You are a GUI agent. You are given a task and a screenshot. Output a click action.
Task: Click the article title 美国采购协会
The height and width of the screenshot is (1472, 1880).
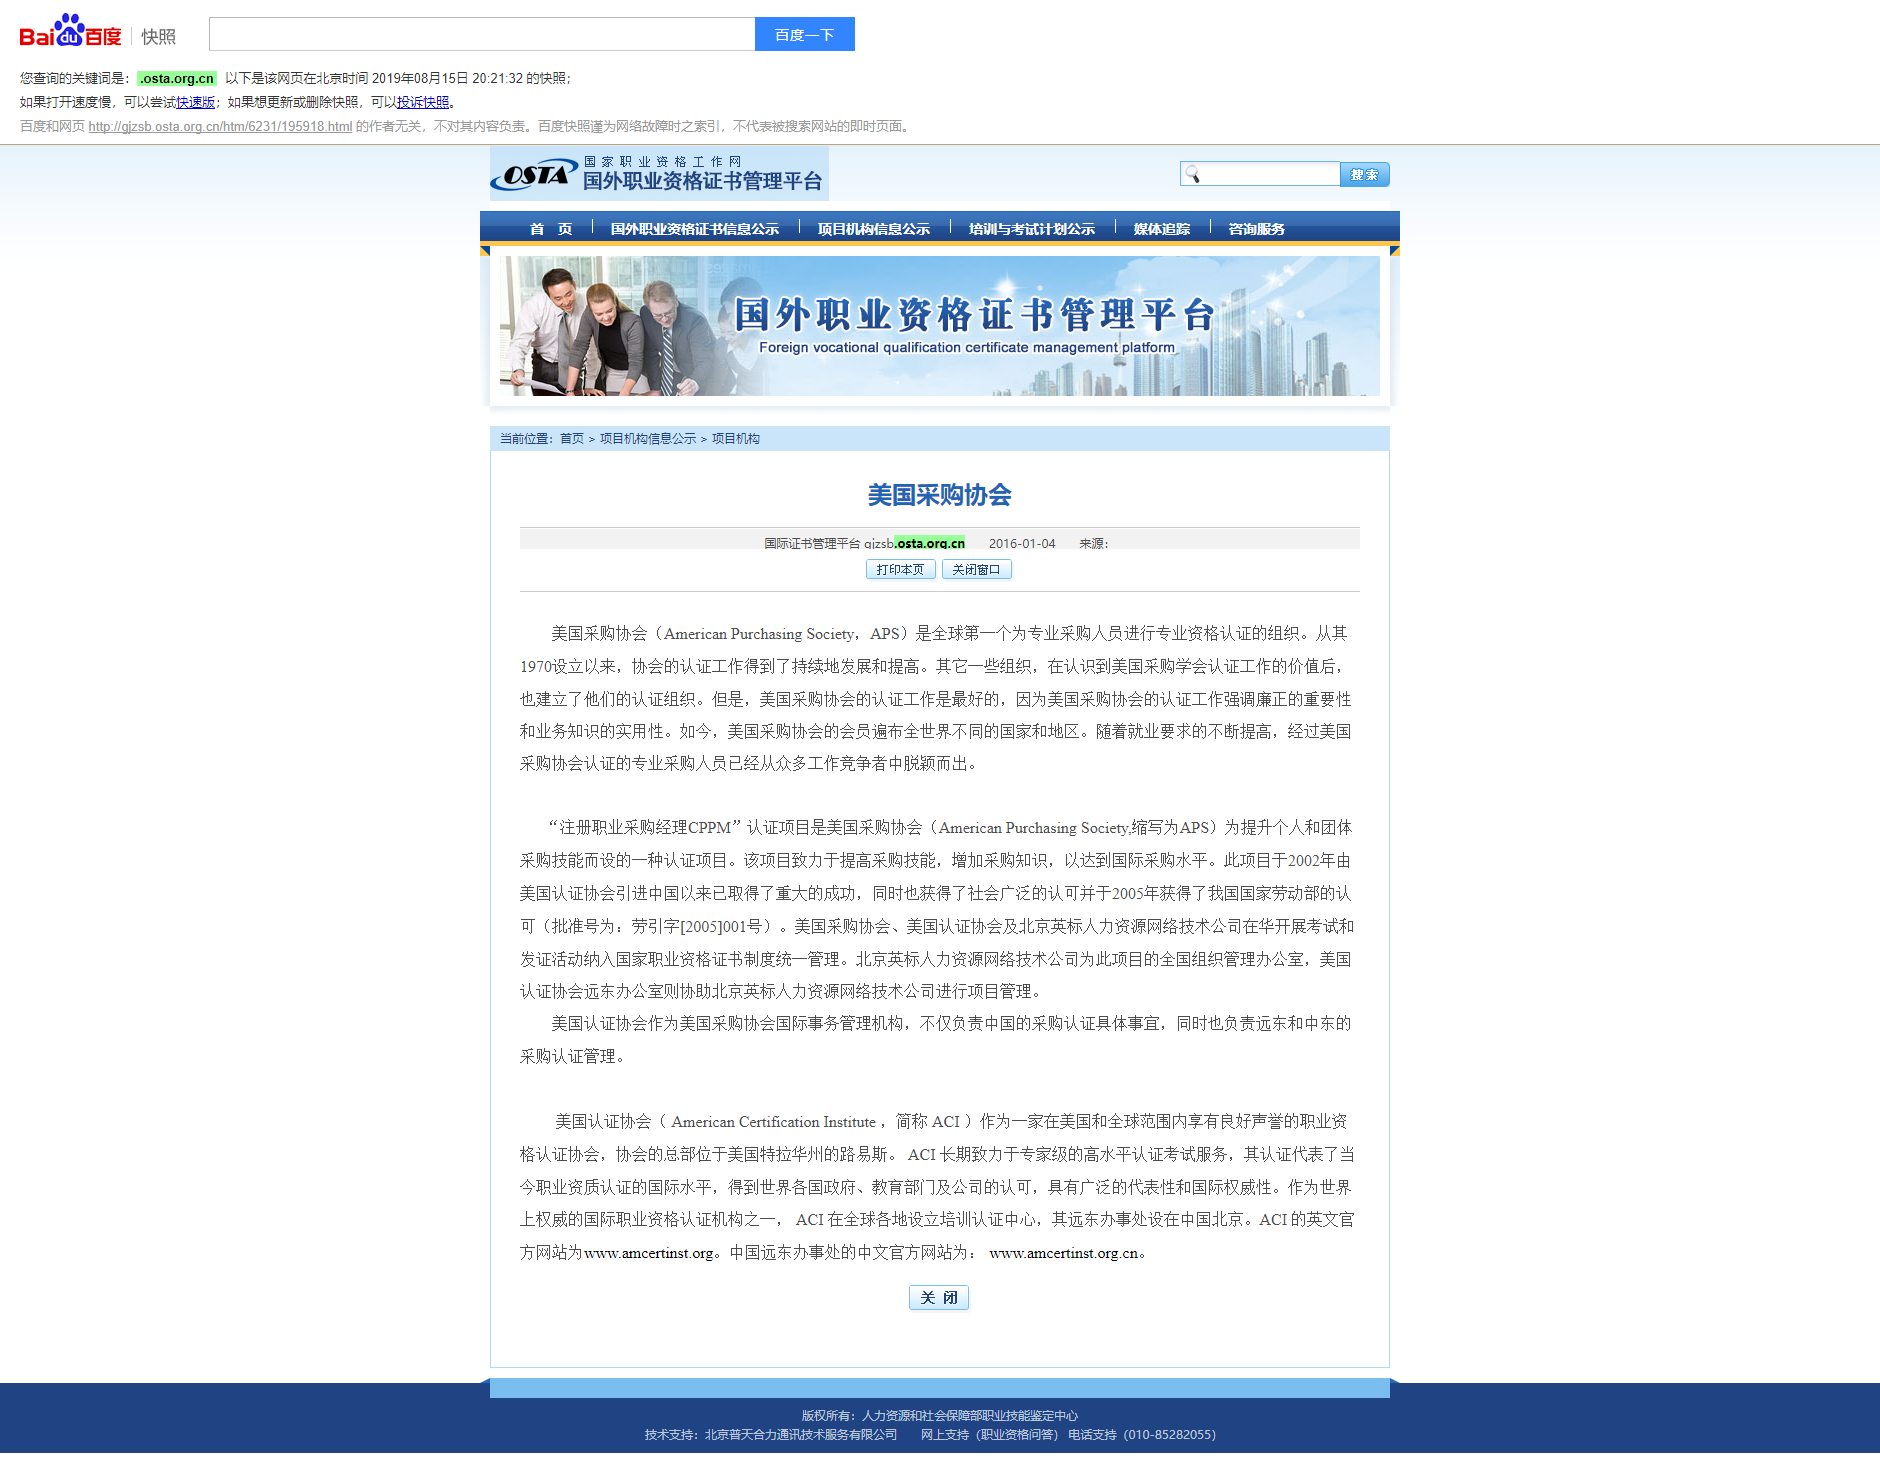940,495
